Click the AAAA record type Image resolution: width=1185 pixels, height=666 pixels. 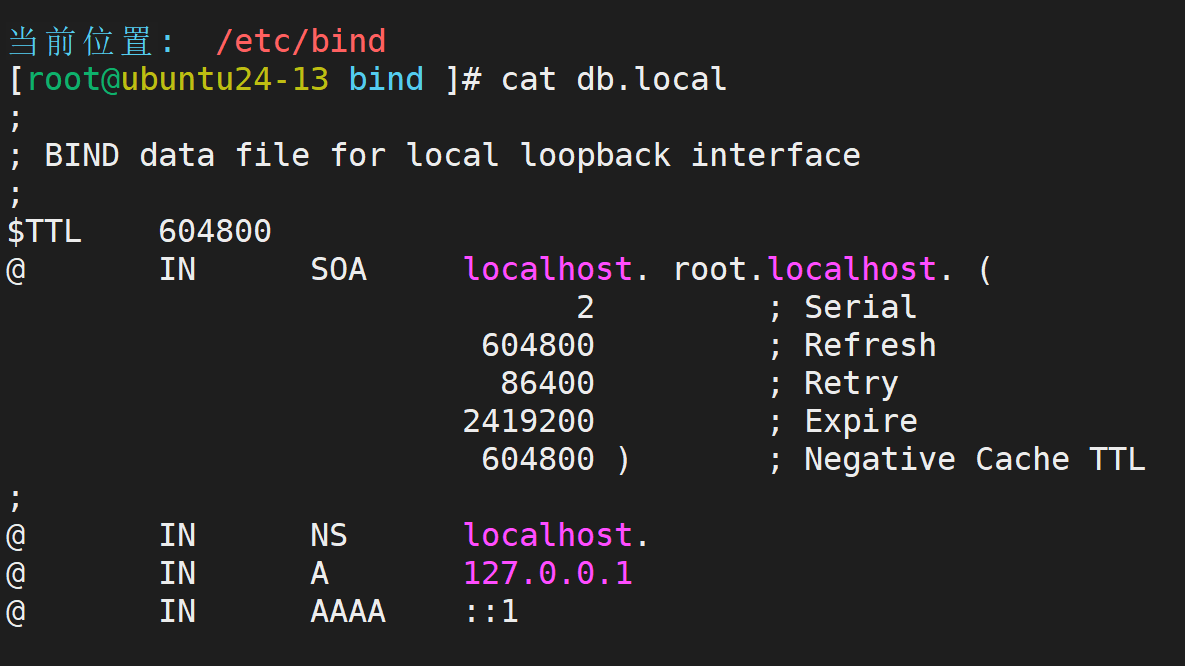click(x=348, y=612)
